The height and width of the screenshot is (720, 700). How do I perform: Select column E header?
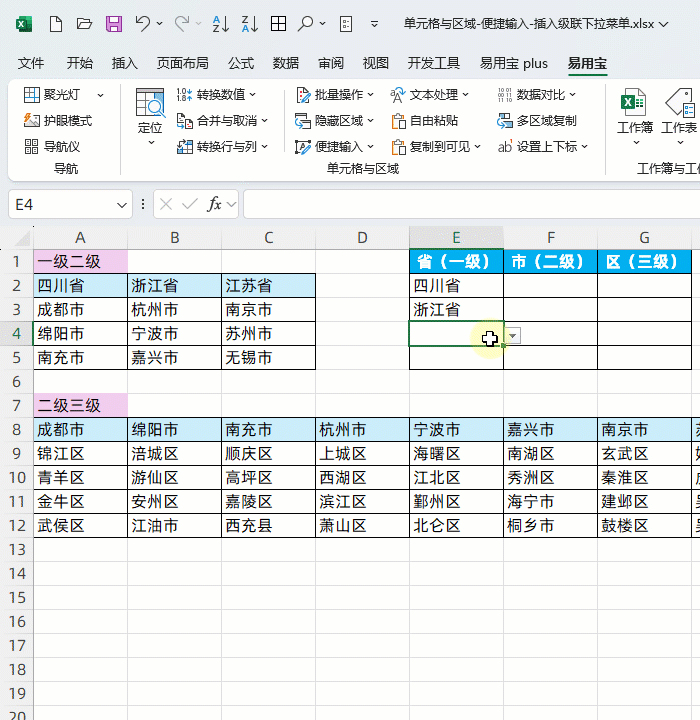(x=456, y=238)
